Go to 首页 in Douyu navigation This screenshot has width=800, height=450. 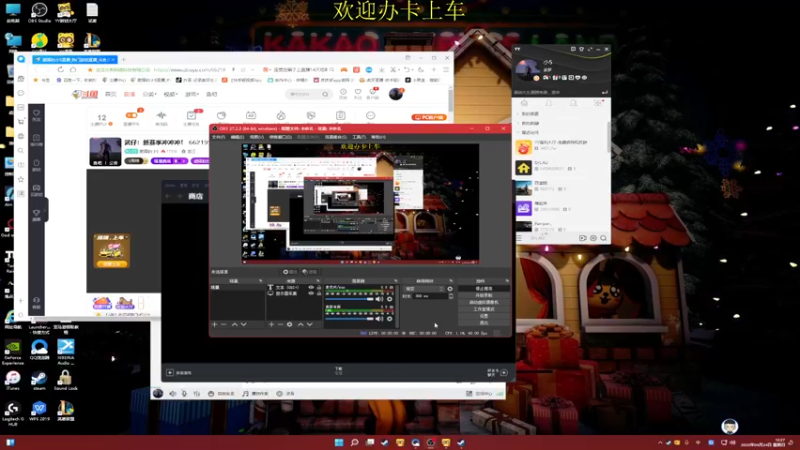click(110, 94)
